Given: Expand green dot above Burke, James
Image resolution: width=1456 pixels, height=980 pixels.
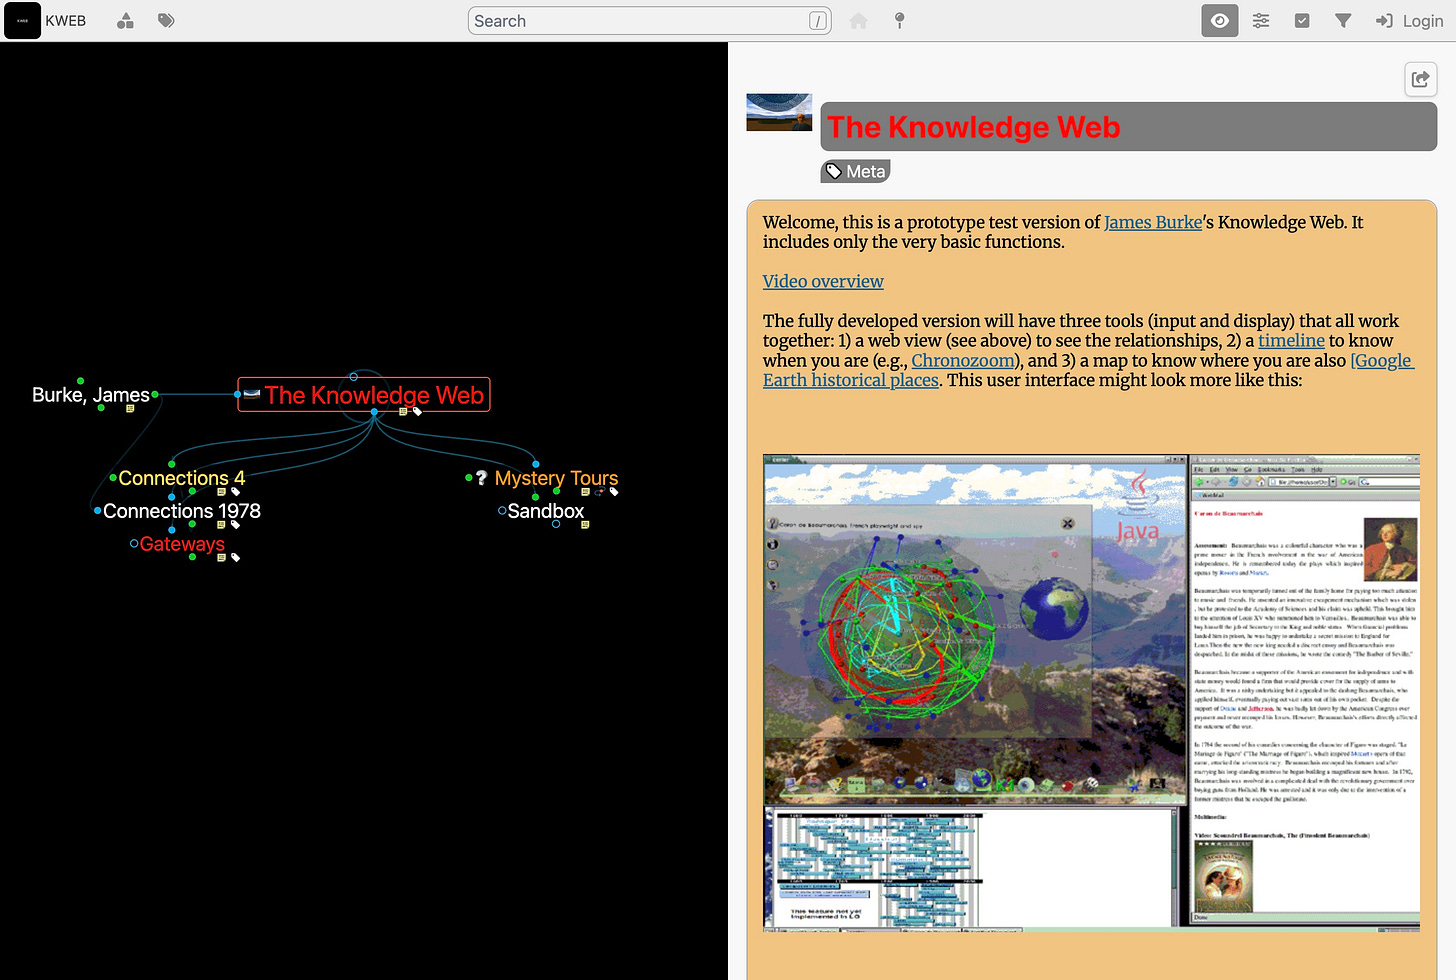Looking at the screenshot, I should point(80,381).
